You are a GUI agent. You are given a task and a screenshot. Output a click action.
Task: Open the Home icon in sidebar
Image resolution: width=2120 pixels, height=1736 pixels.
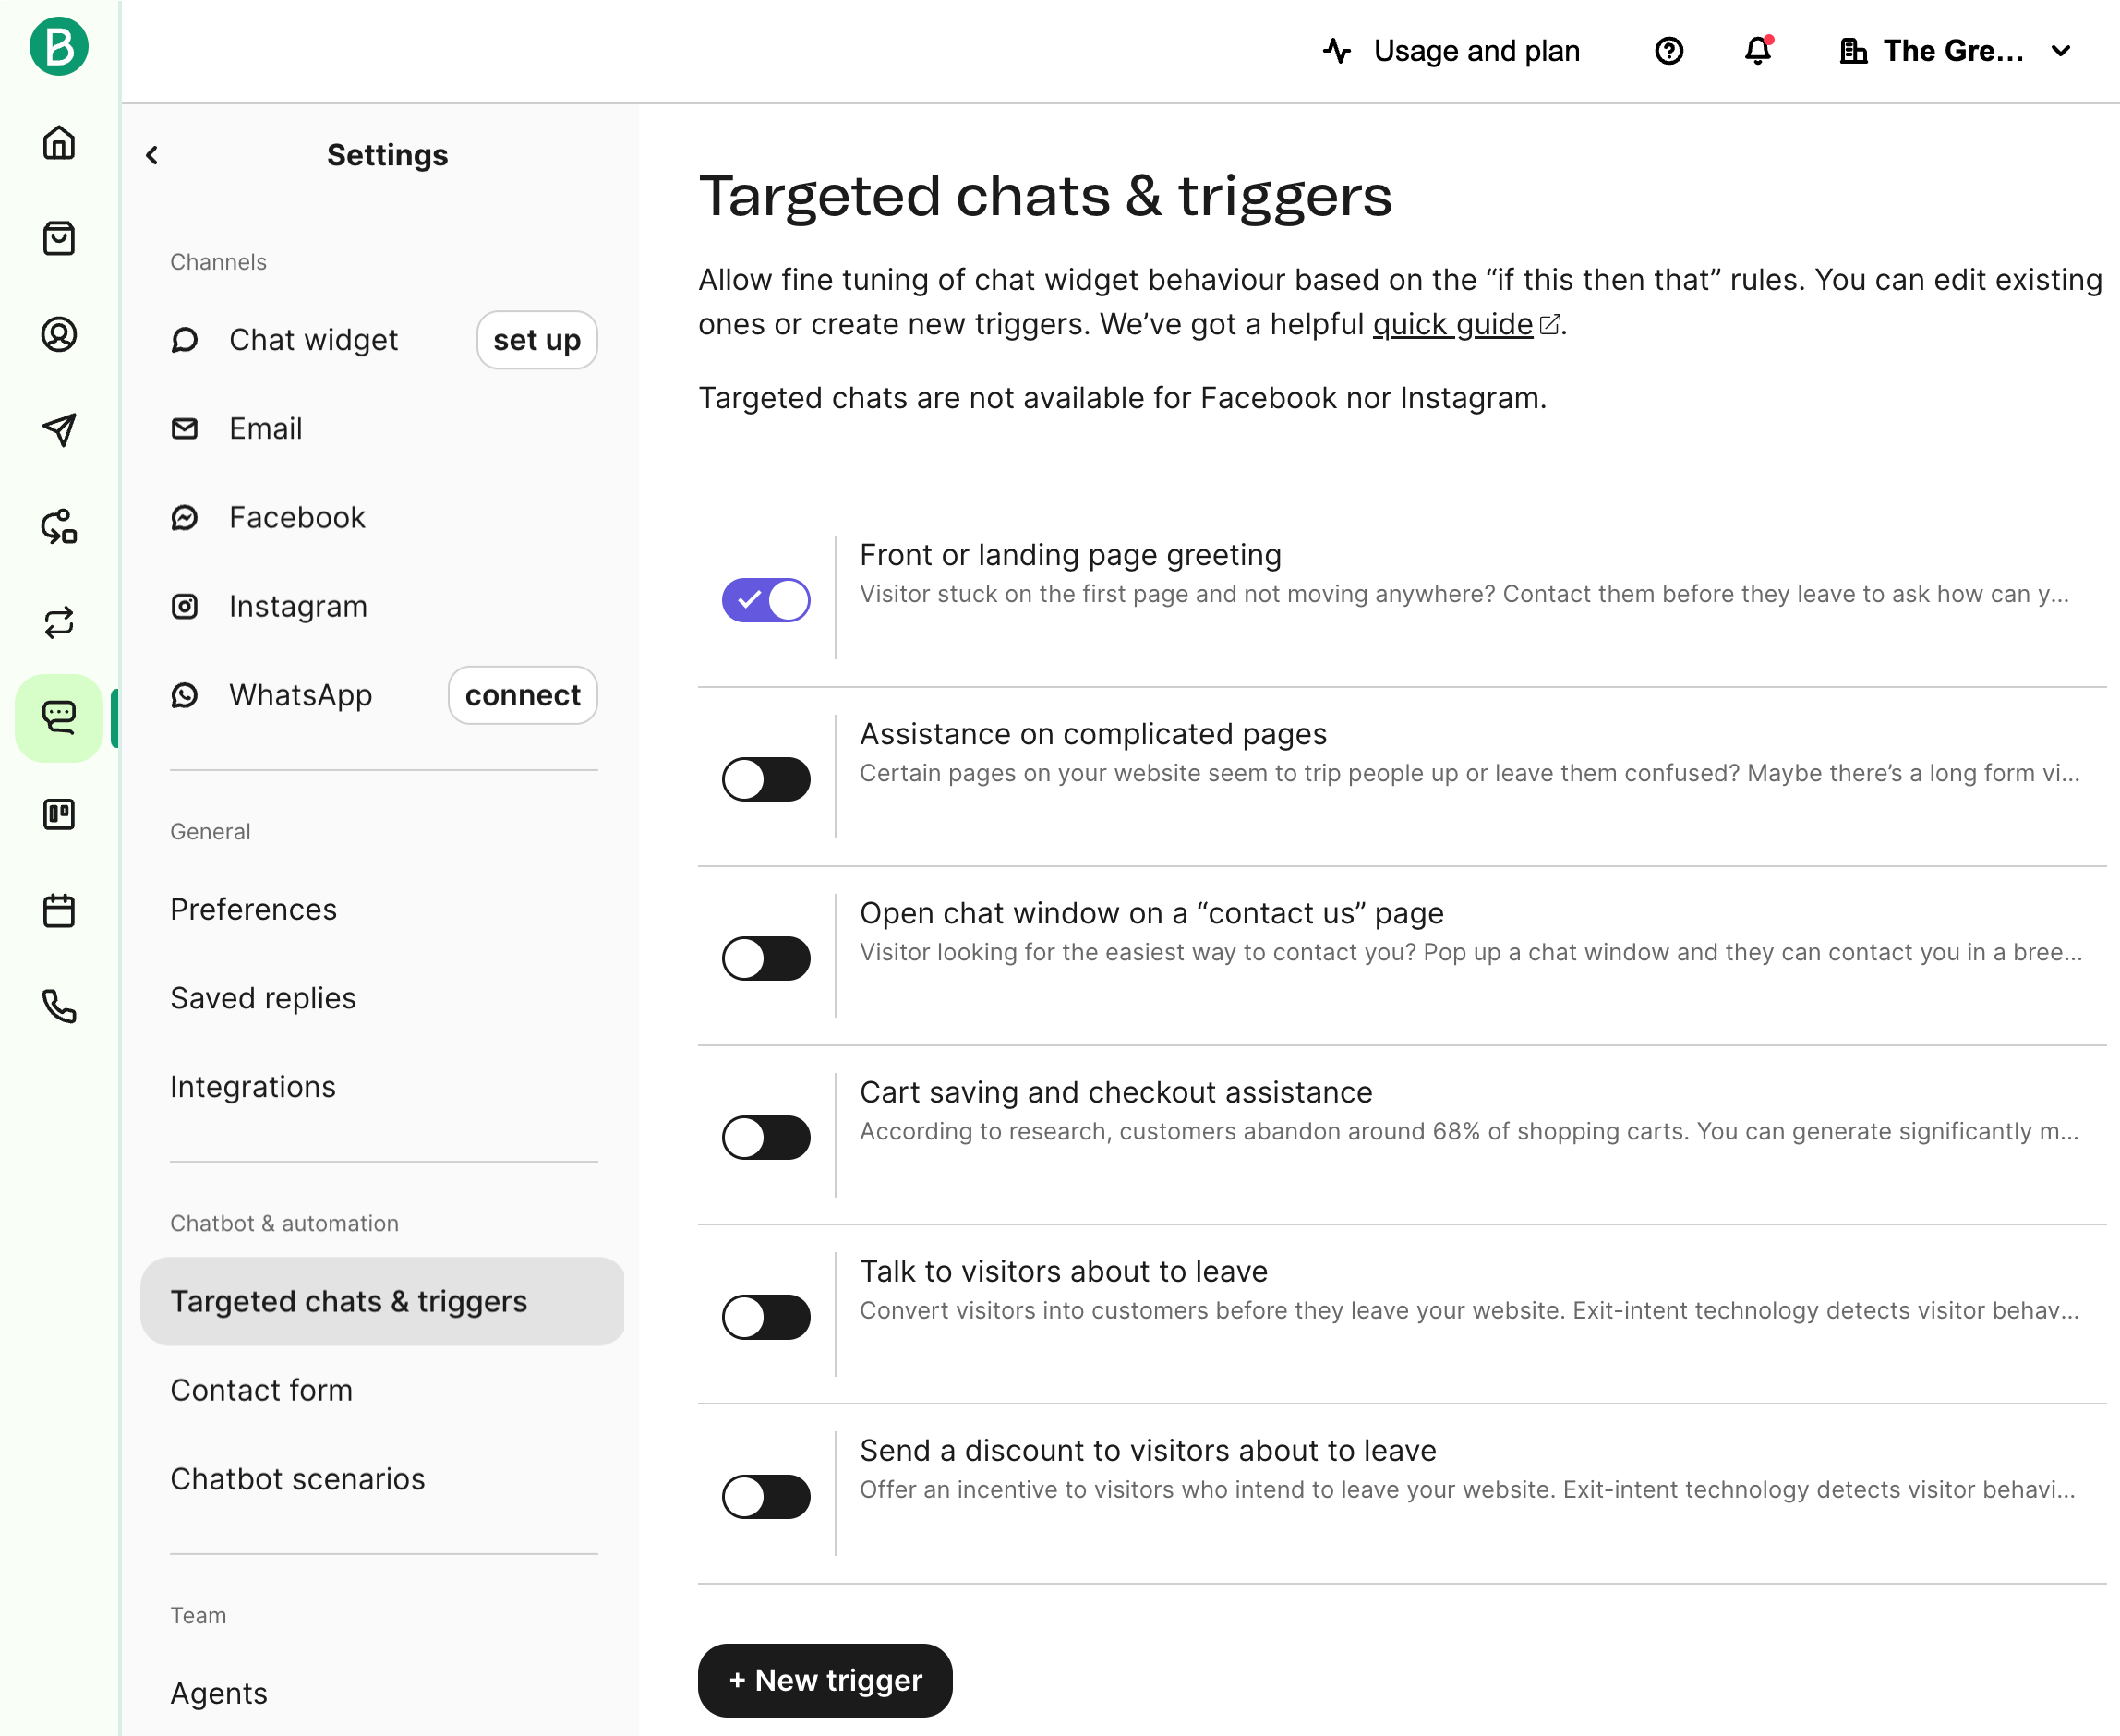(59, 143)
